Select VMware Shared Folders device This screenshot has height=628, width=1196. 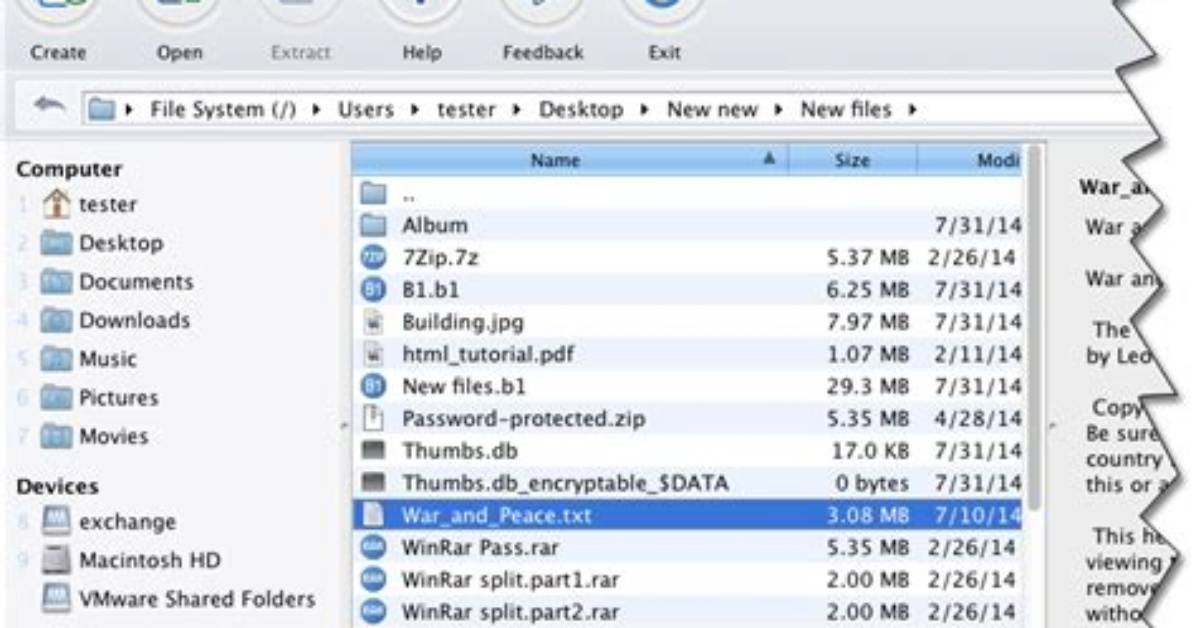178,599
